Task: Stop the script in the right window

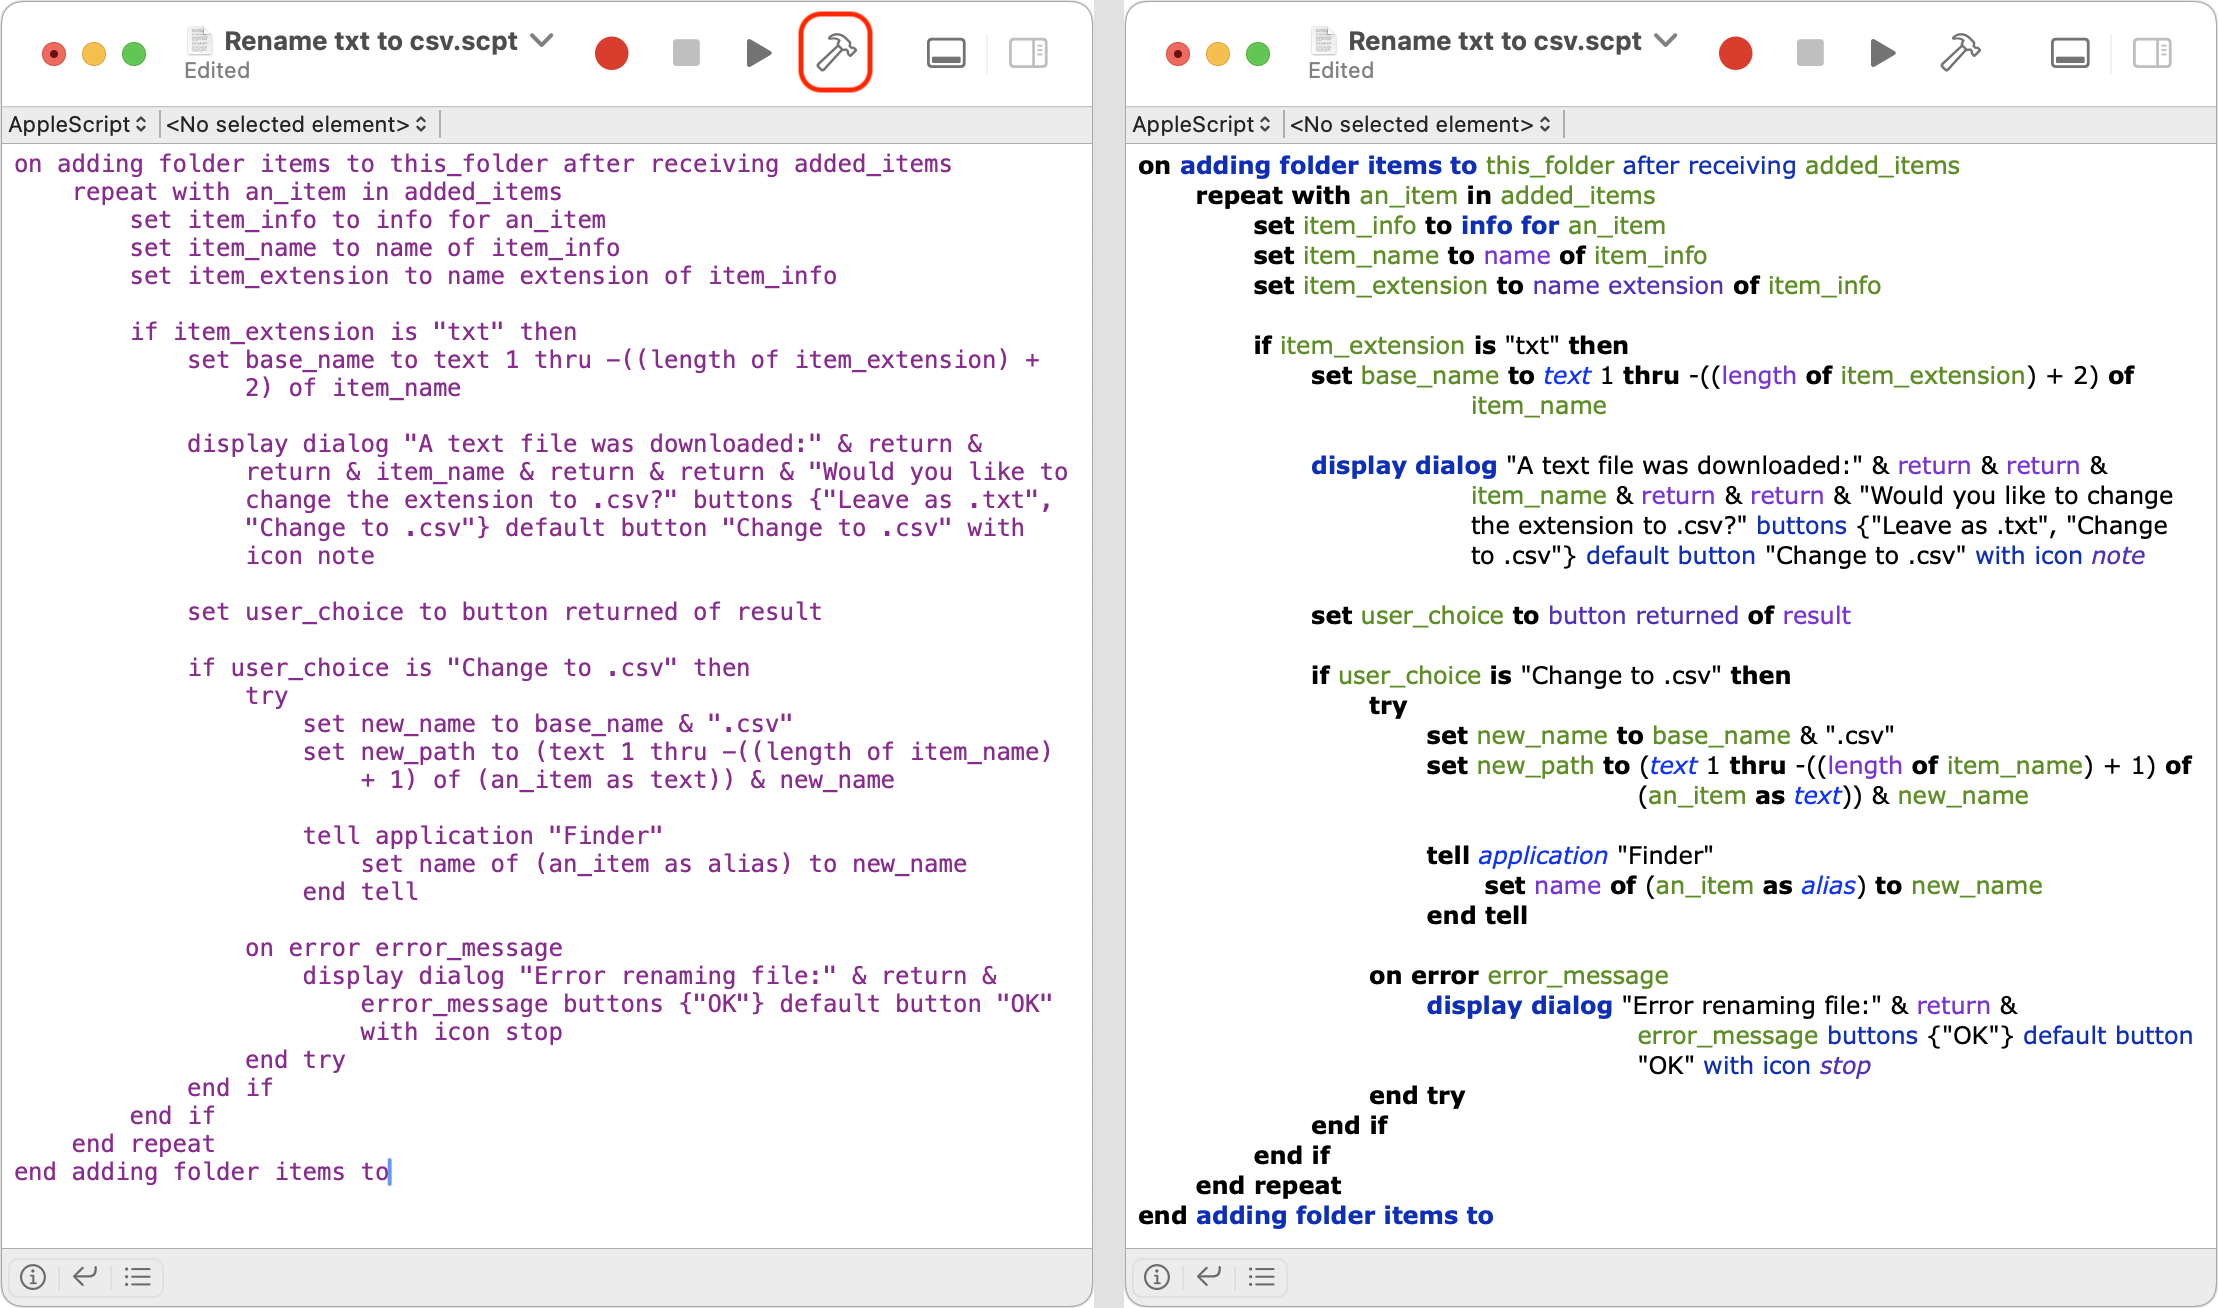Action: pyautogui.click(x=1809, y=52)
